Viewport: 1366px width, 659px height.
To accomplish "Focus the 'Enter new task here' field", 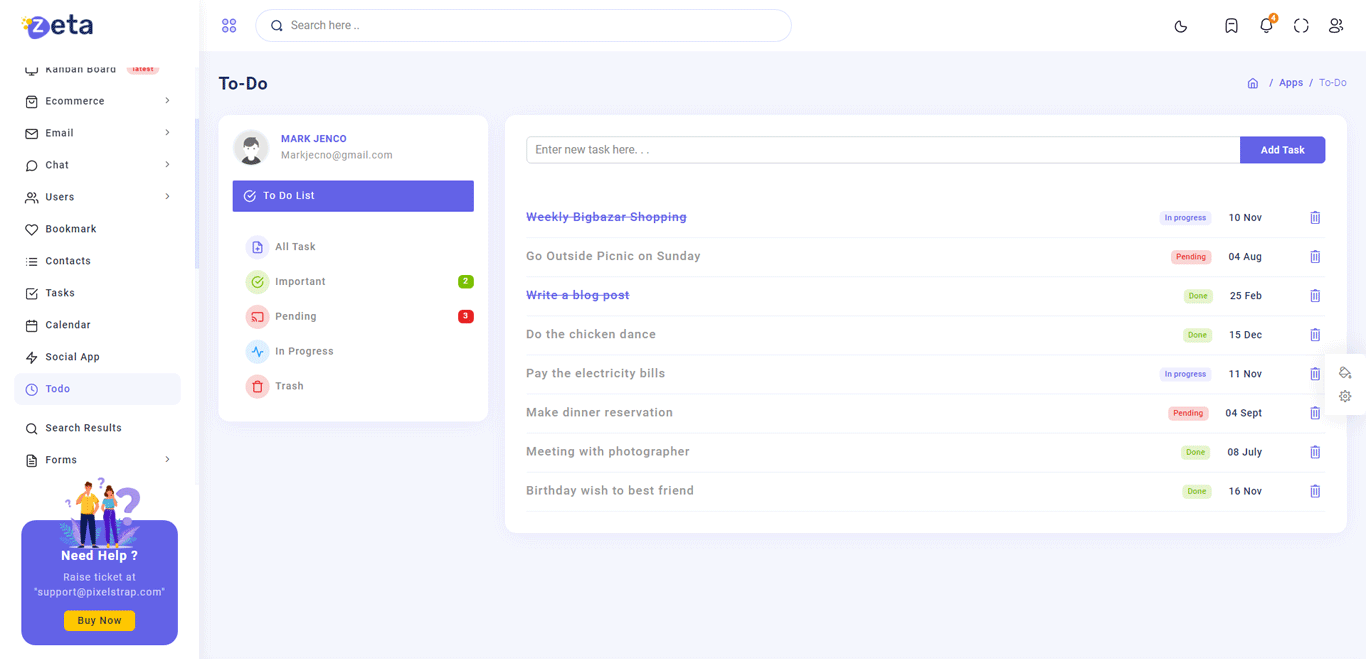I will [x=882, y=150].
